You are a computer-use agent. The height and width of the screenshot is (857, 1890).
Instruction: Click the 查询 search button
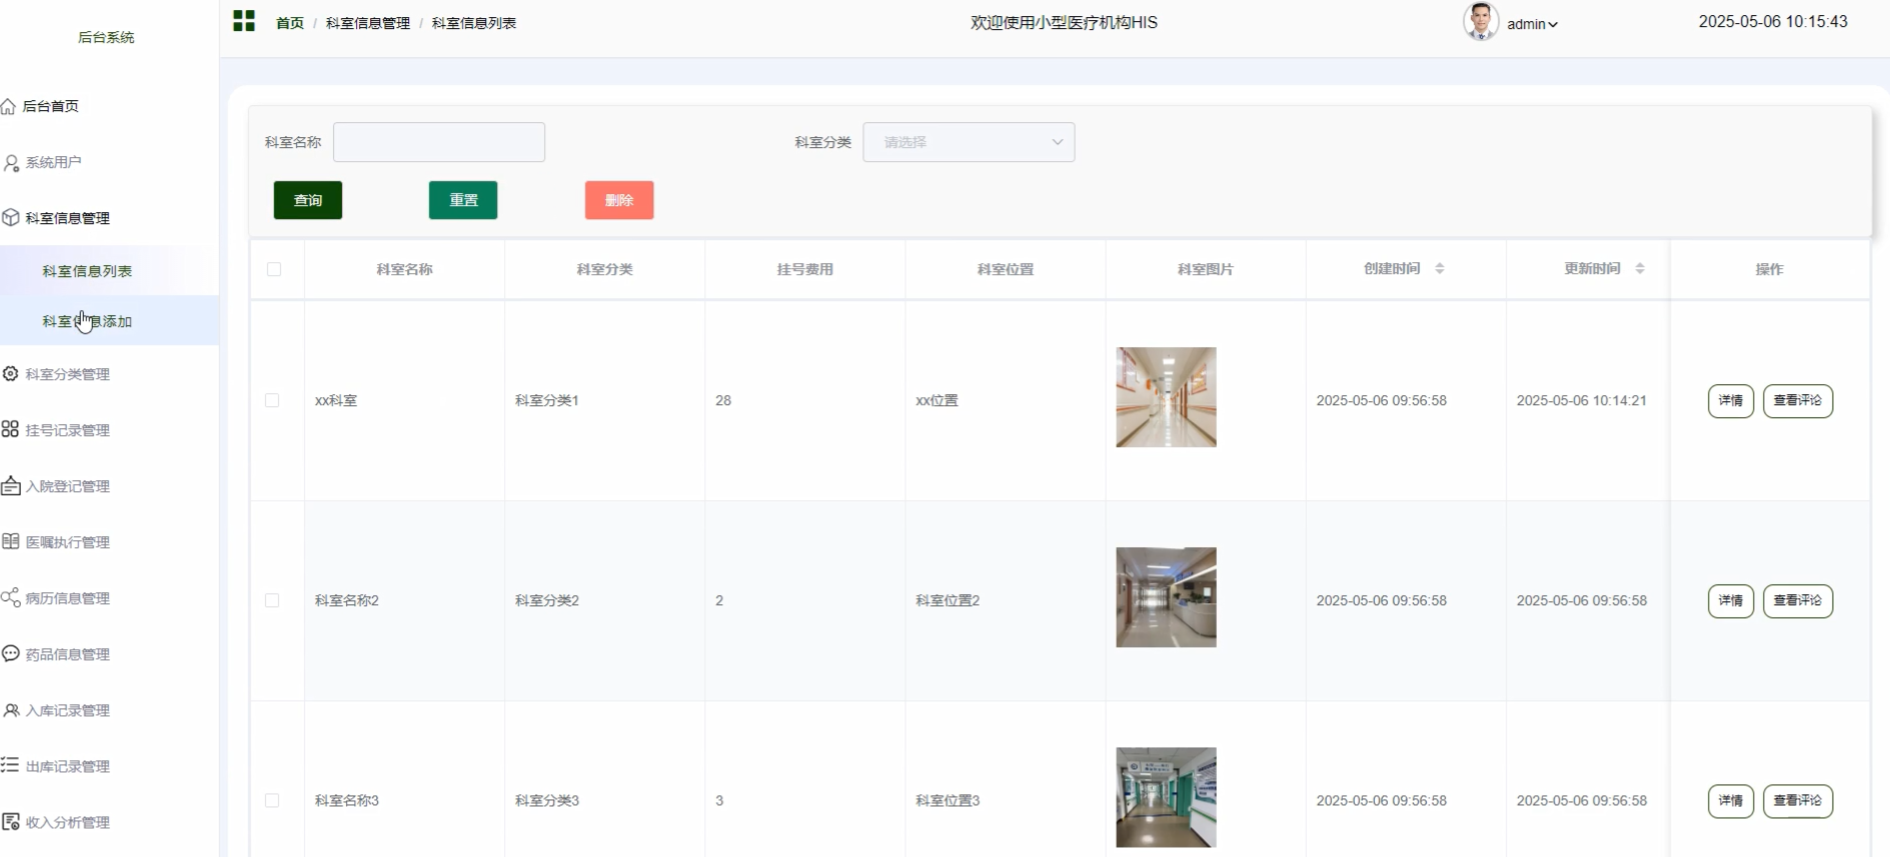coord(308,200)
